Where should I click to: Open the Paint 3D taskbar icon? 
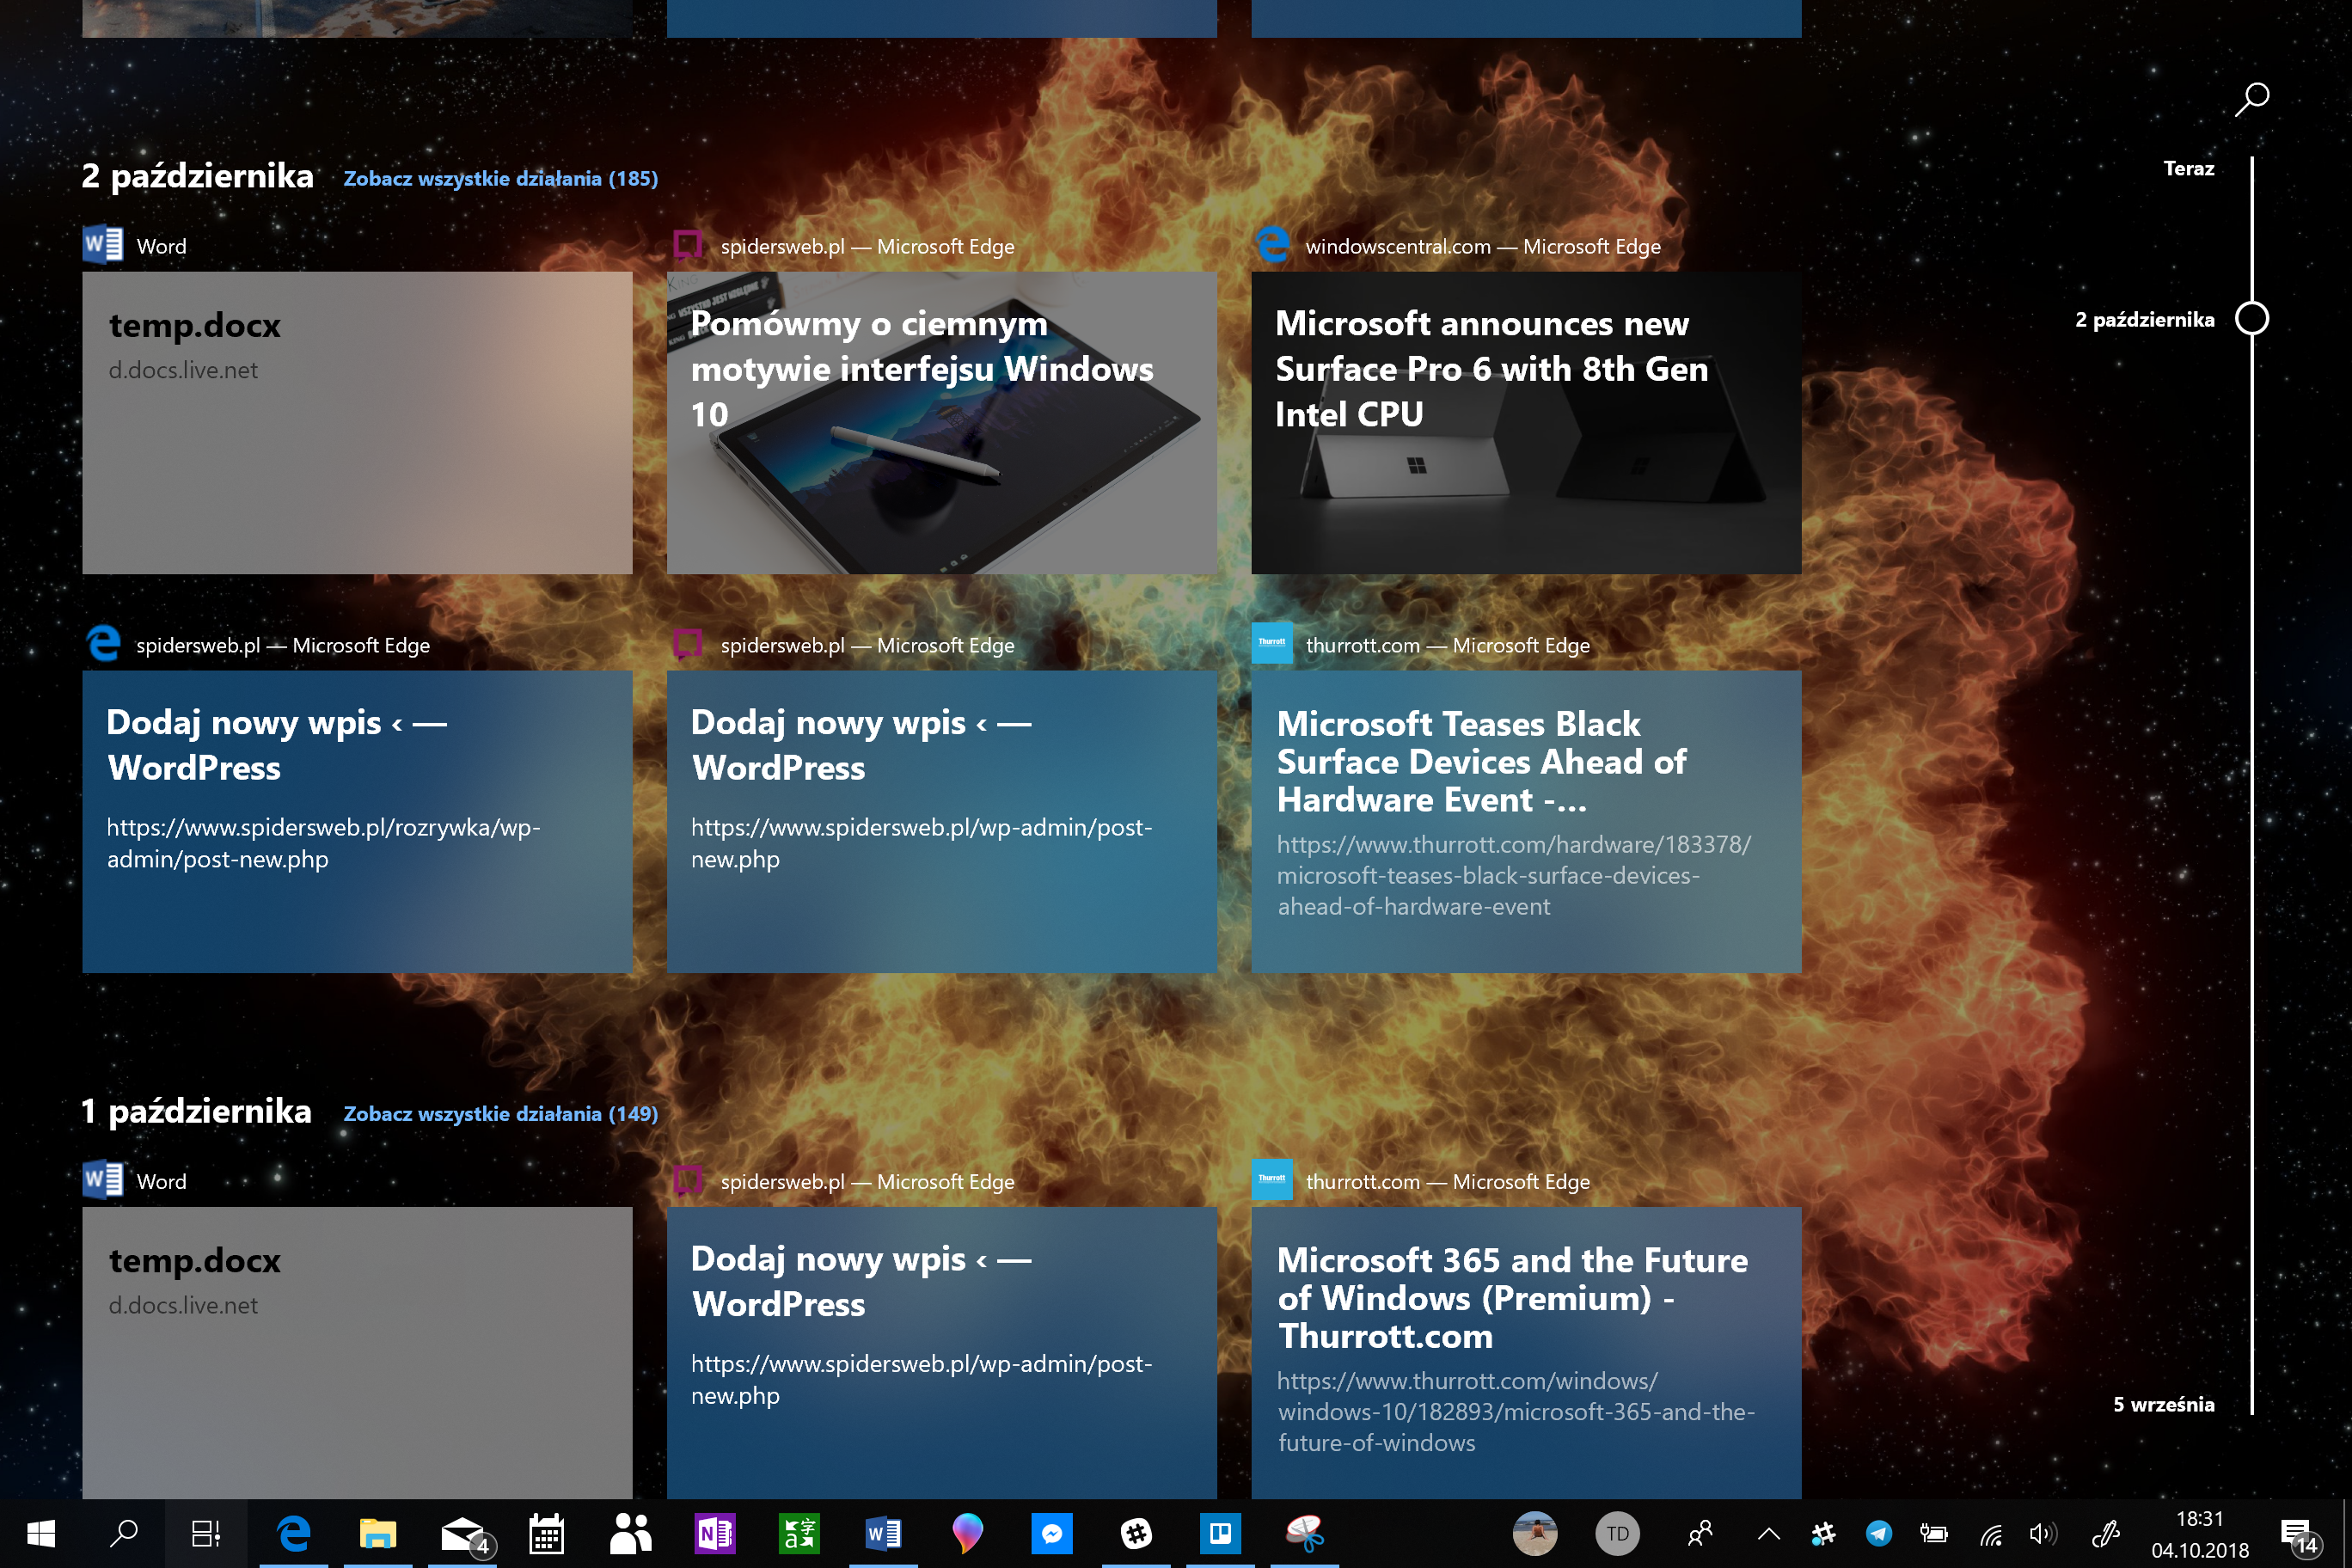coord(967,1533)
